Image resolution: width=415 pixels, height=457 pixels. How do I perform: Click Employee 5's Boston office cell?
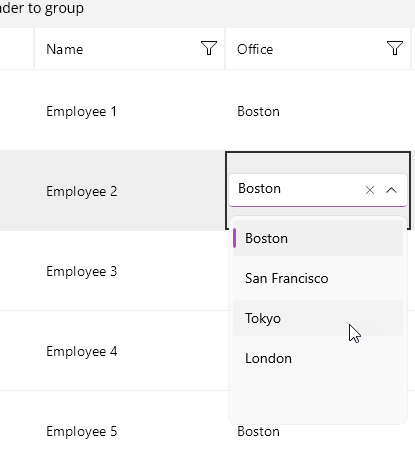coord(258,432)
